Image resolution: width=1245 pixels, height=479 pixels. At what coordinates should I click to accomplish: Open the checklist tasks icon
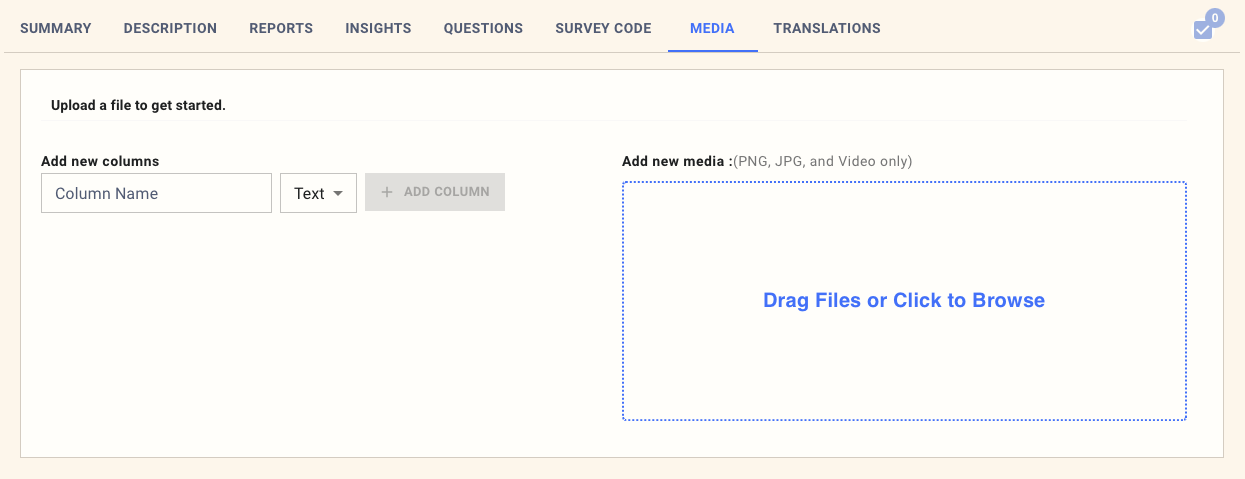(x=1202, y=30)
